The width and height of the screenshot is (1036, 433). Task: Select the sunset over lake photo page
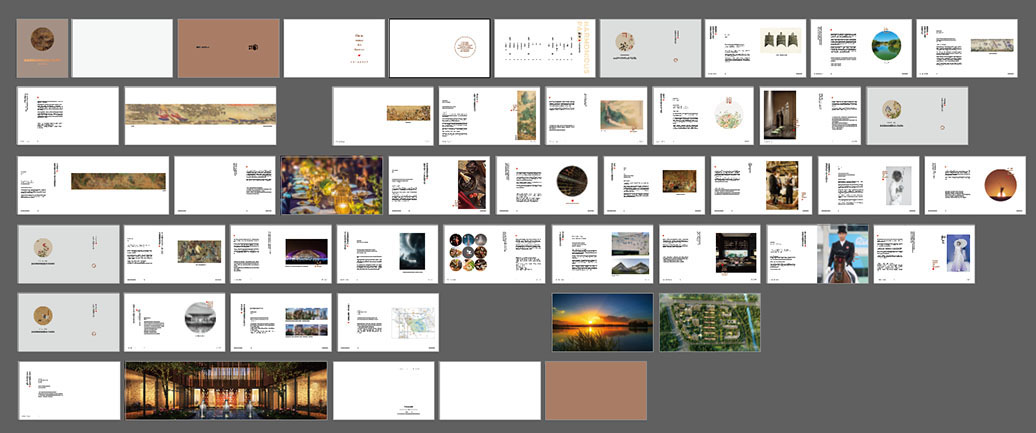coord(602,321)
